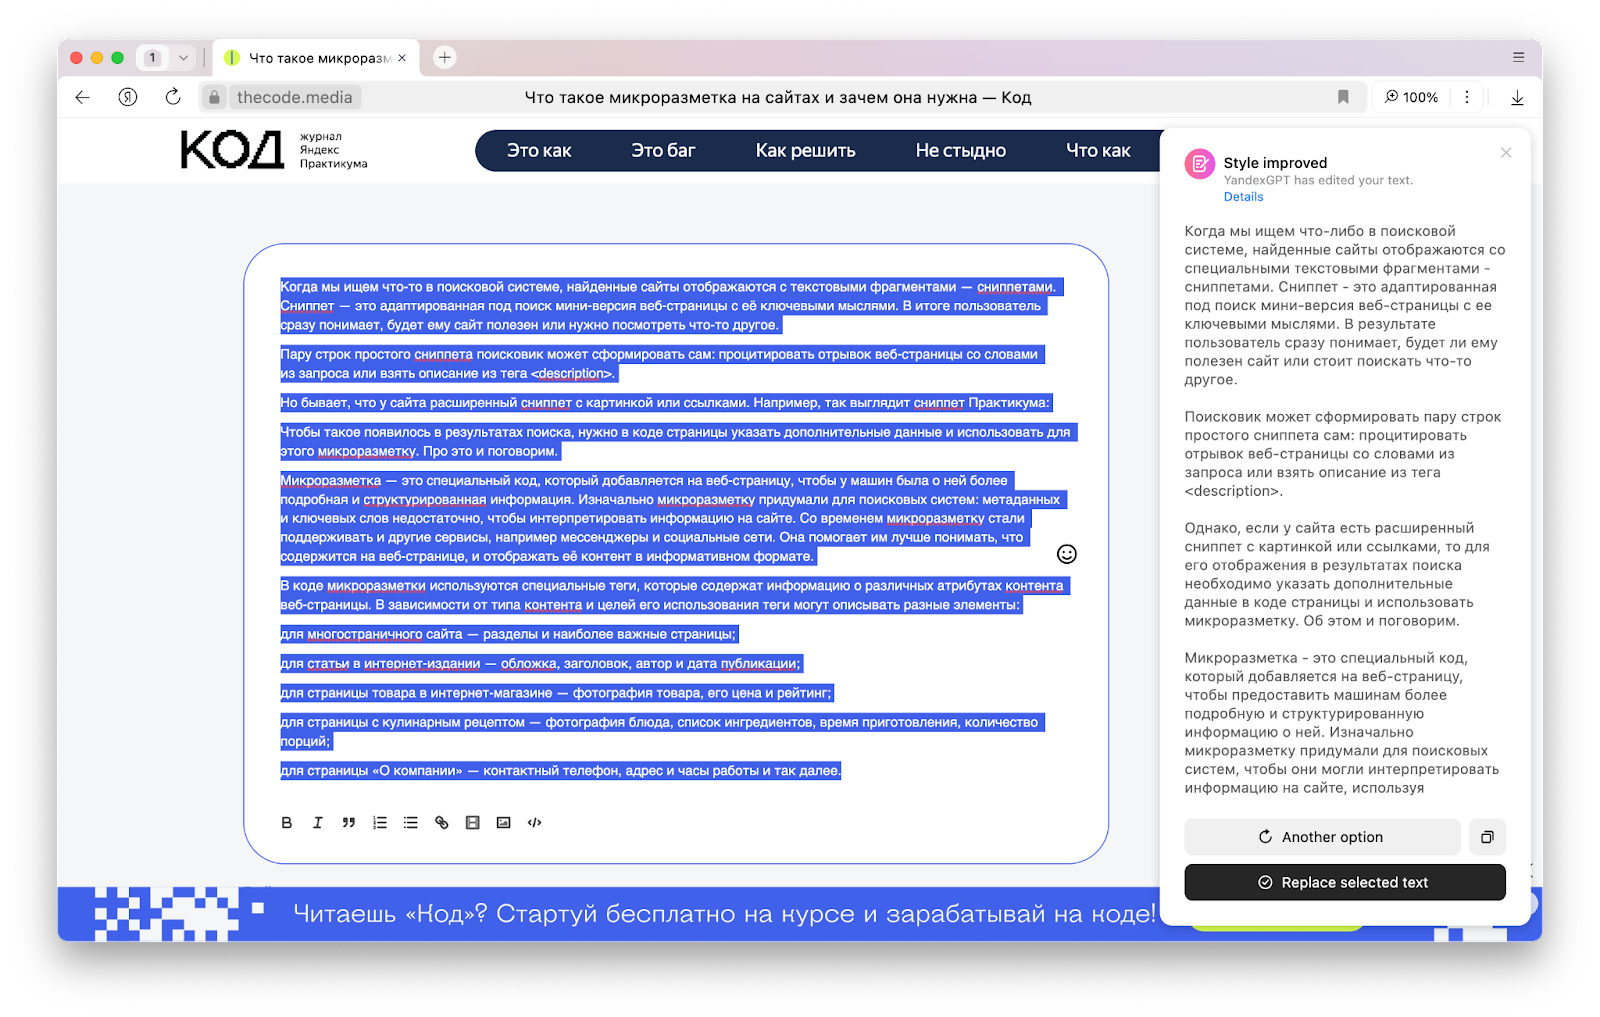Screen dimensions: 1600x1017
Task: Go to the 'Как решить' menu item
Action: coord(805,151)
